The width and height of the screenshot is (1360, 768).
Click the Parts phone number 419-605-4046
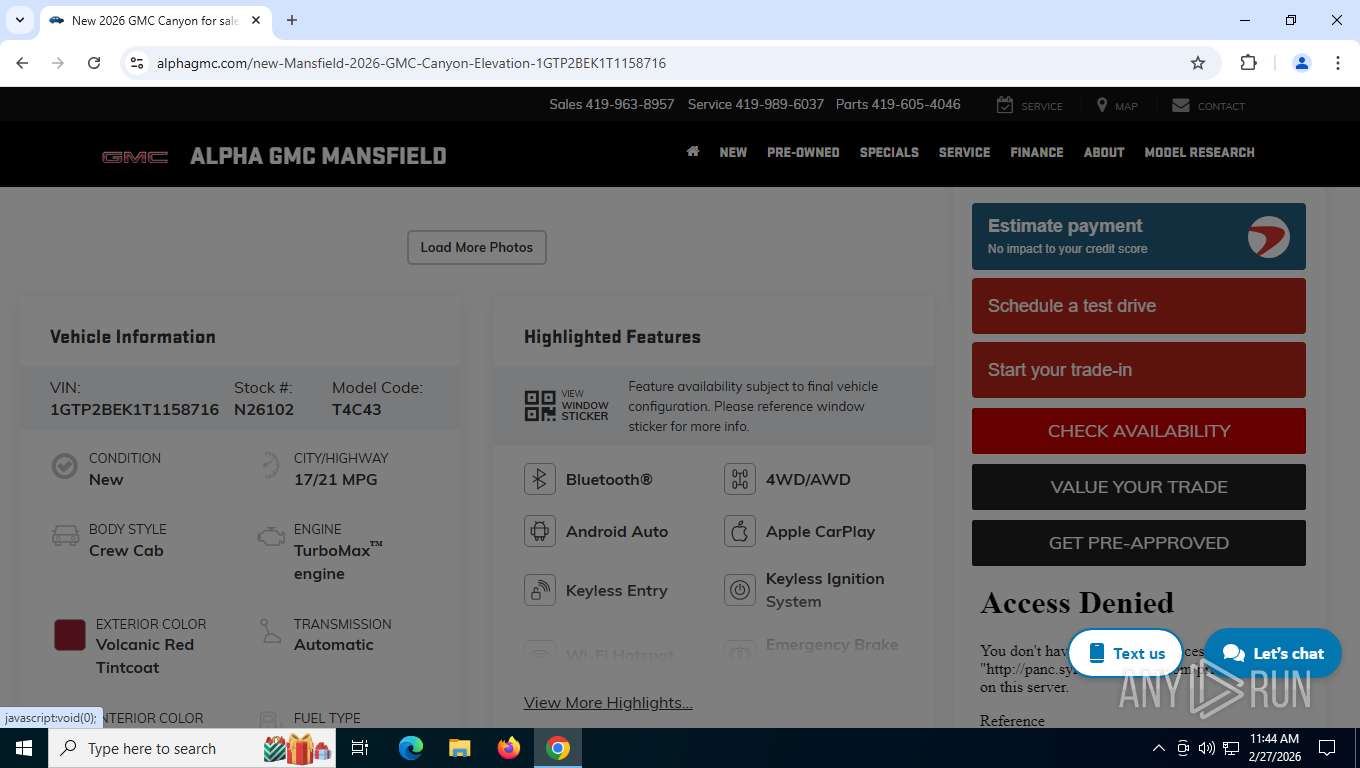[x=916, y=104]
